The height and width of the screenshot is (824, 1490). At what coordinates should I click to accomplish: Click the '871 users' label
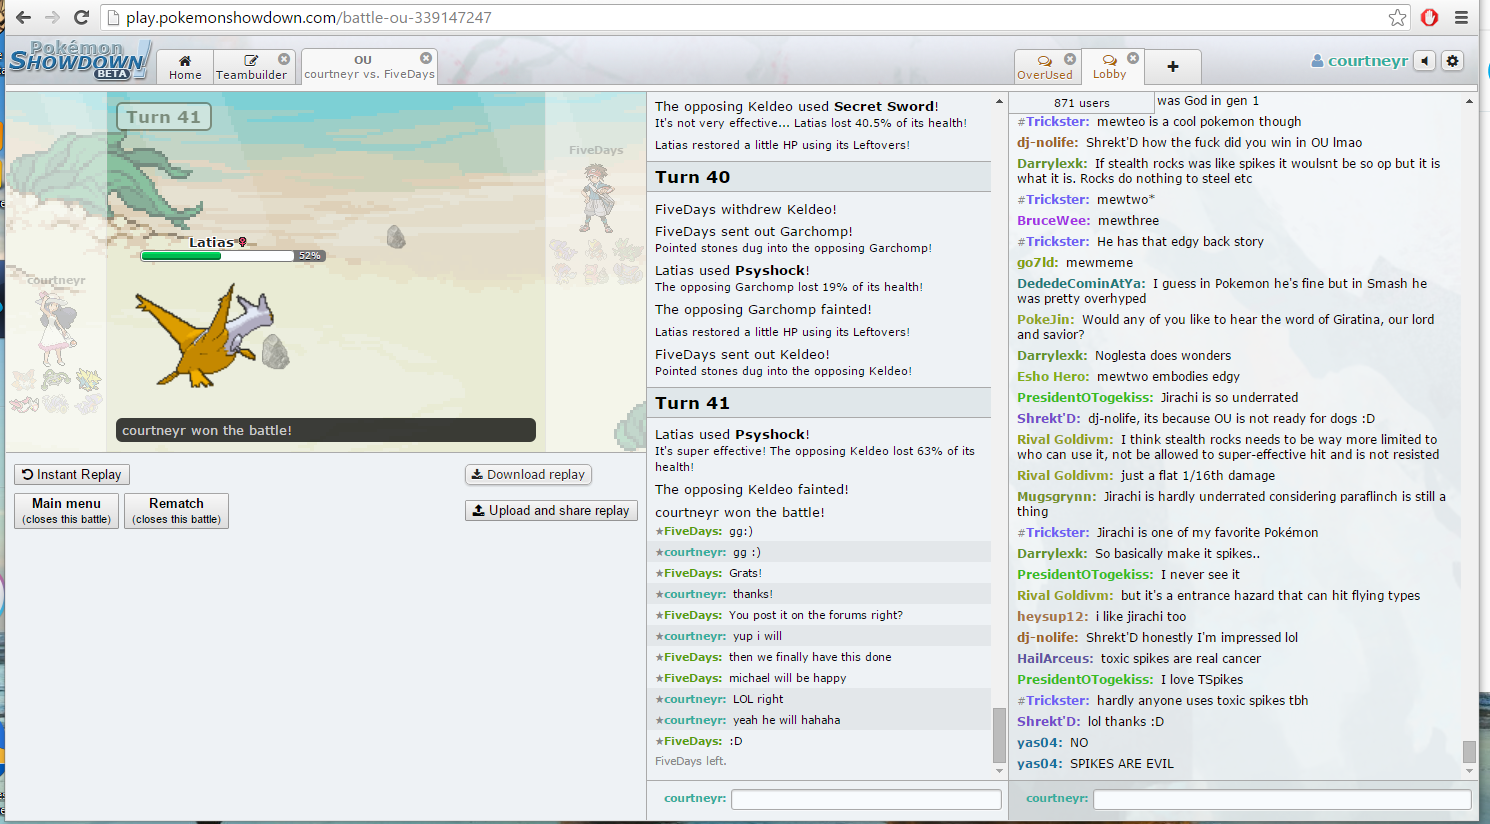pyautogui.click(x=1081, y=103)
